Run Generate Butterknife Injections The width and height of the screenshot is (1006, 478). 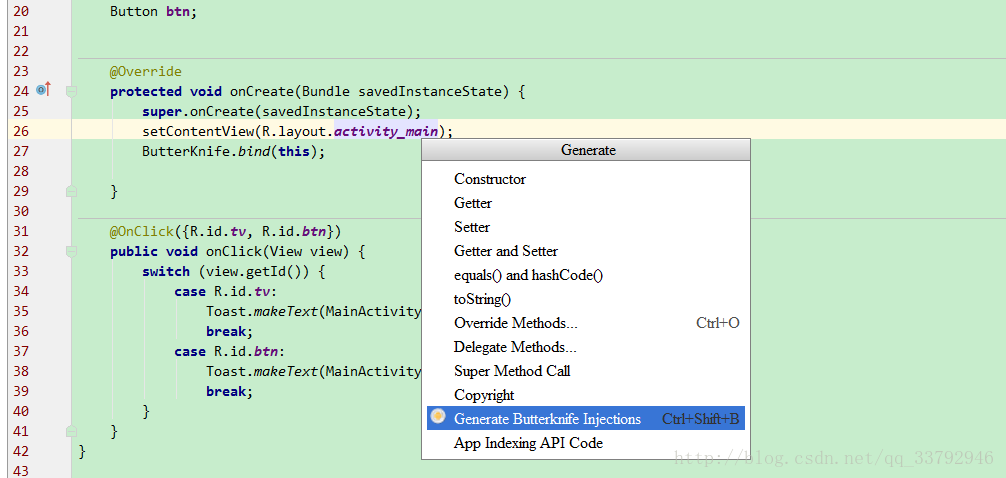(x=547, y=419)
